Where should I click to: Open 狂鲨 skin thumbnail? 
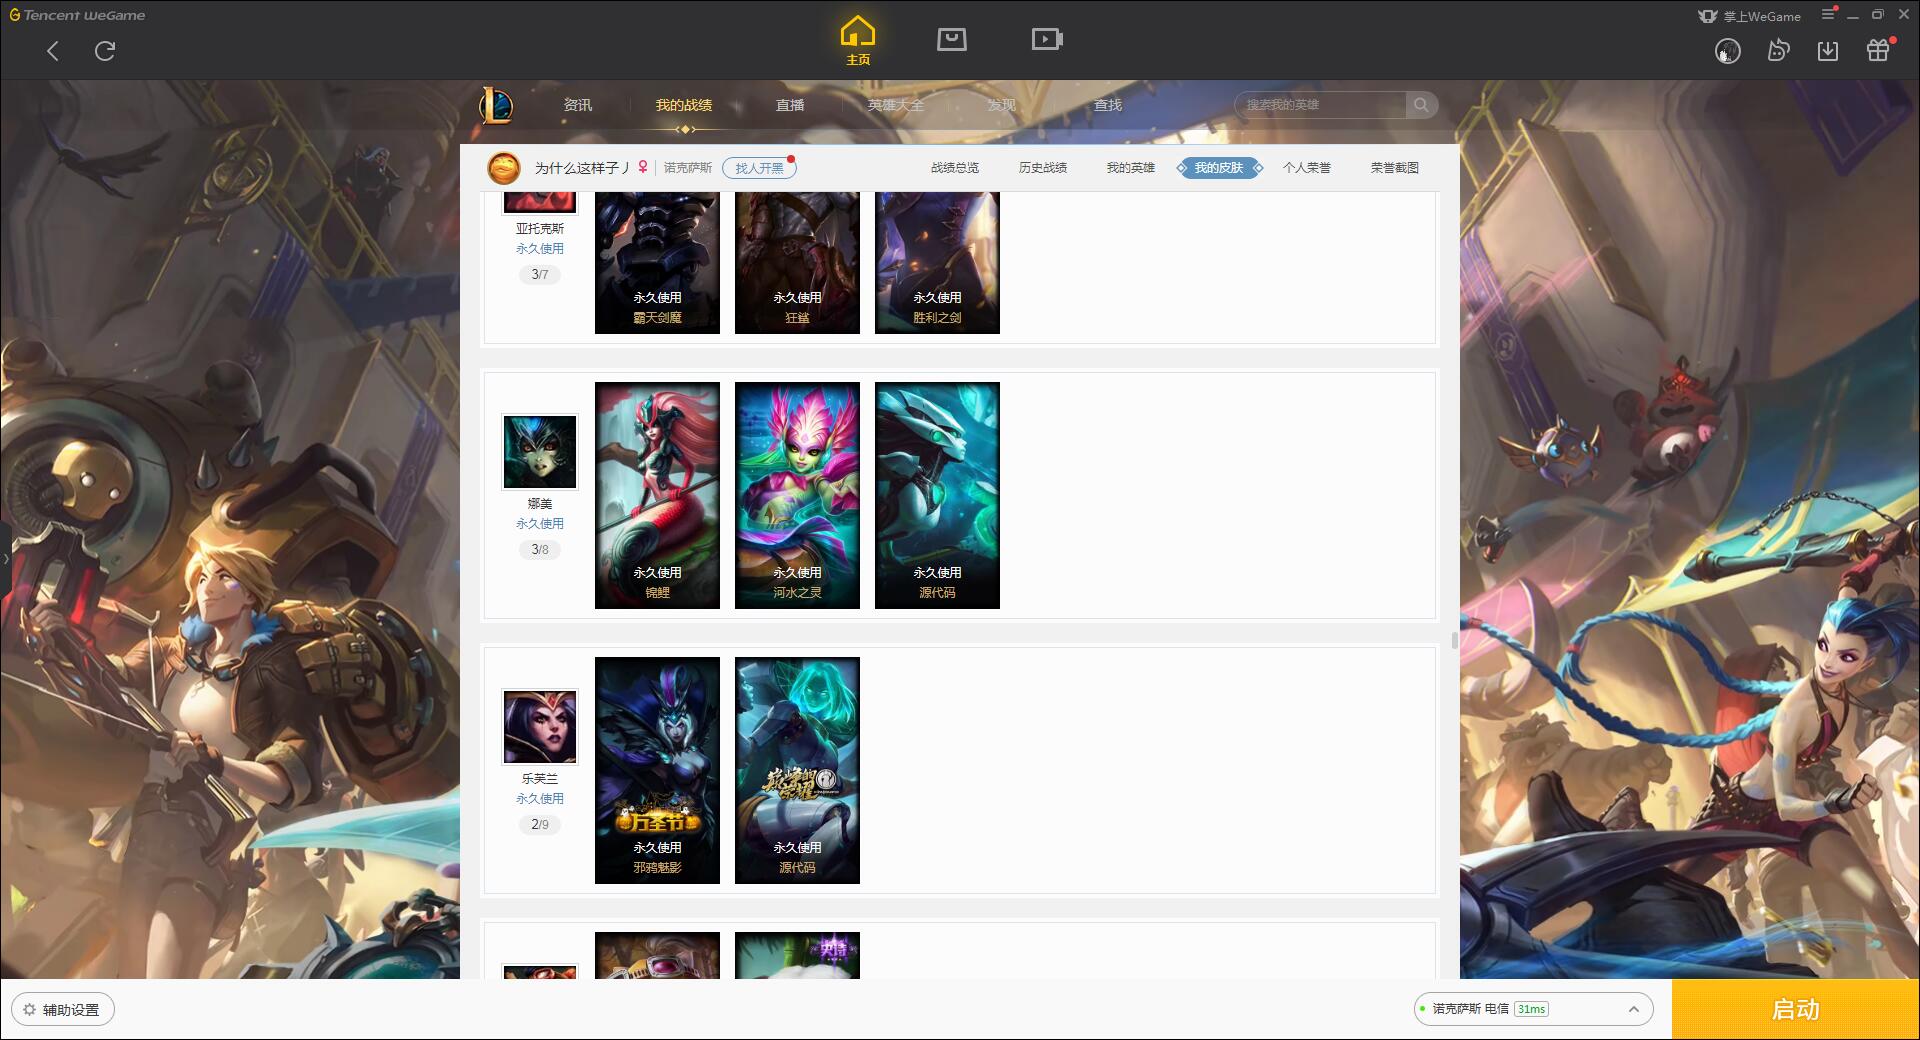click(797, 262)
